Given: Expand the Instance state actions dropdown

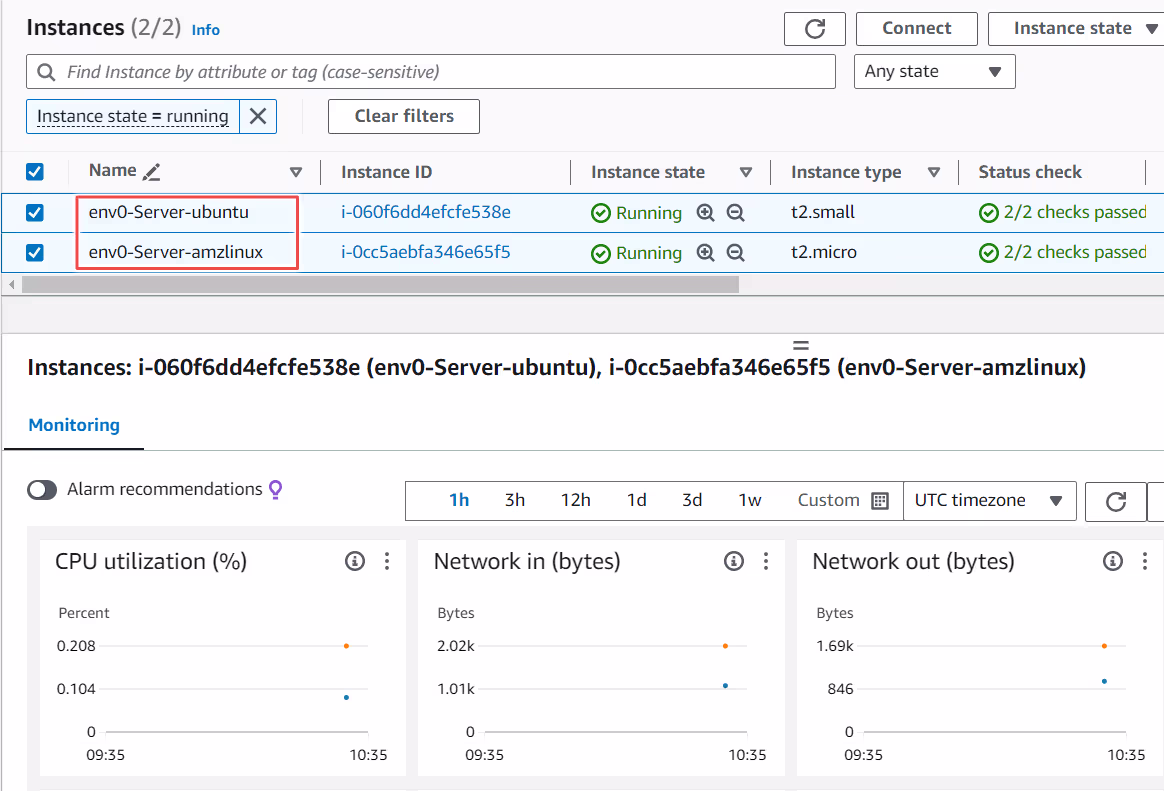Looking at the screenshot, I should pyautogui.click(x=1078, y=29).
